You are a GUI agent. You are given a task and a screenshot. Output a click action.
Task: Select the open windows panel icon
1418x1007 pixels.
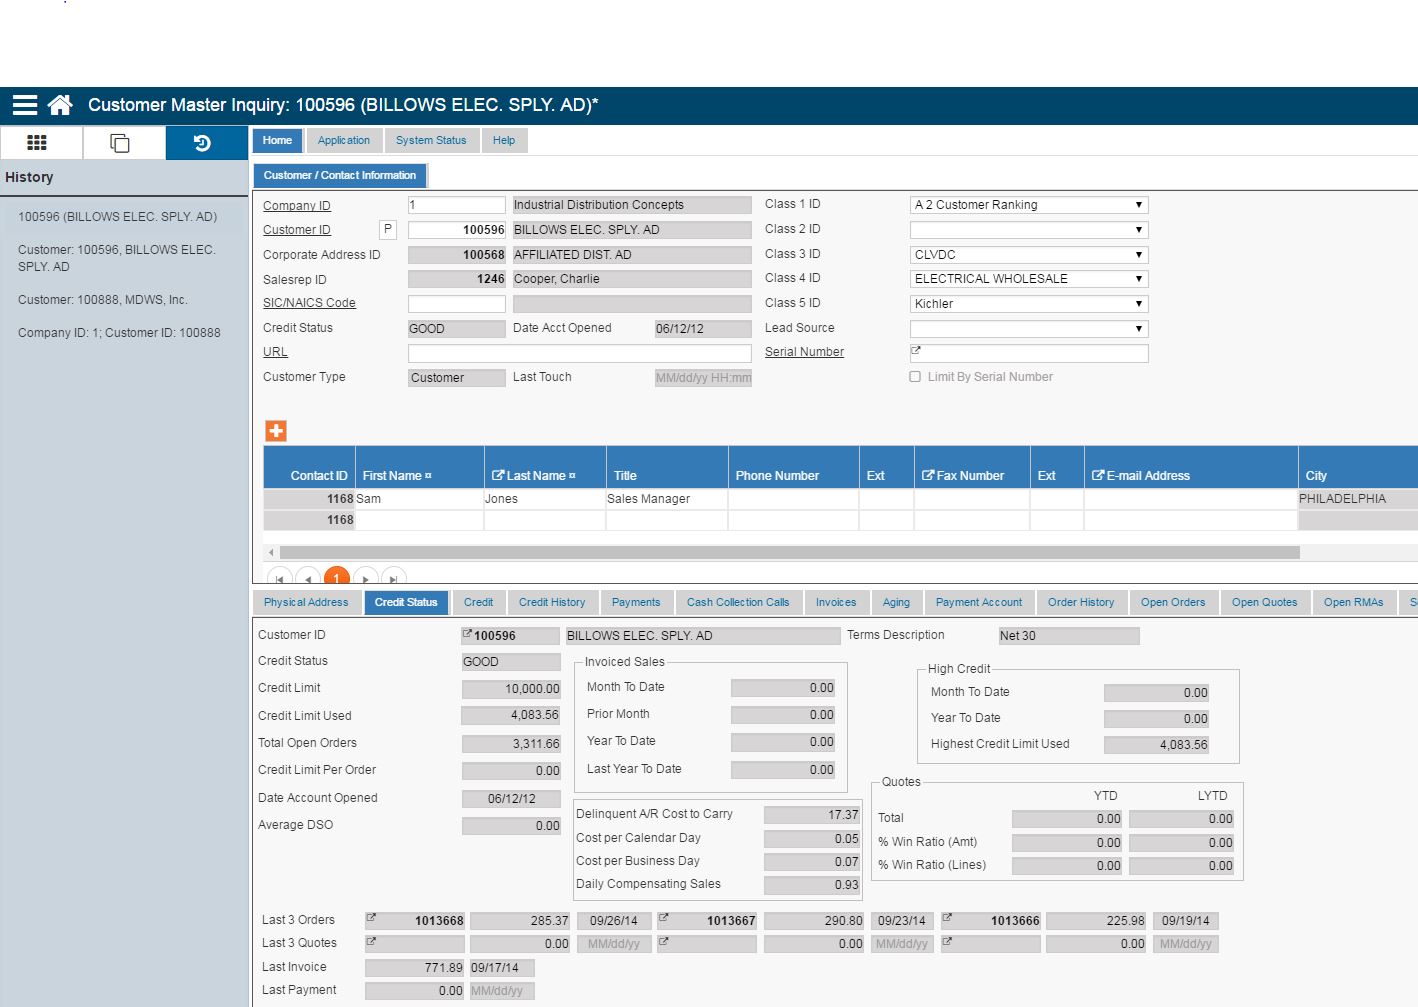click(x=120, y=143)
